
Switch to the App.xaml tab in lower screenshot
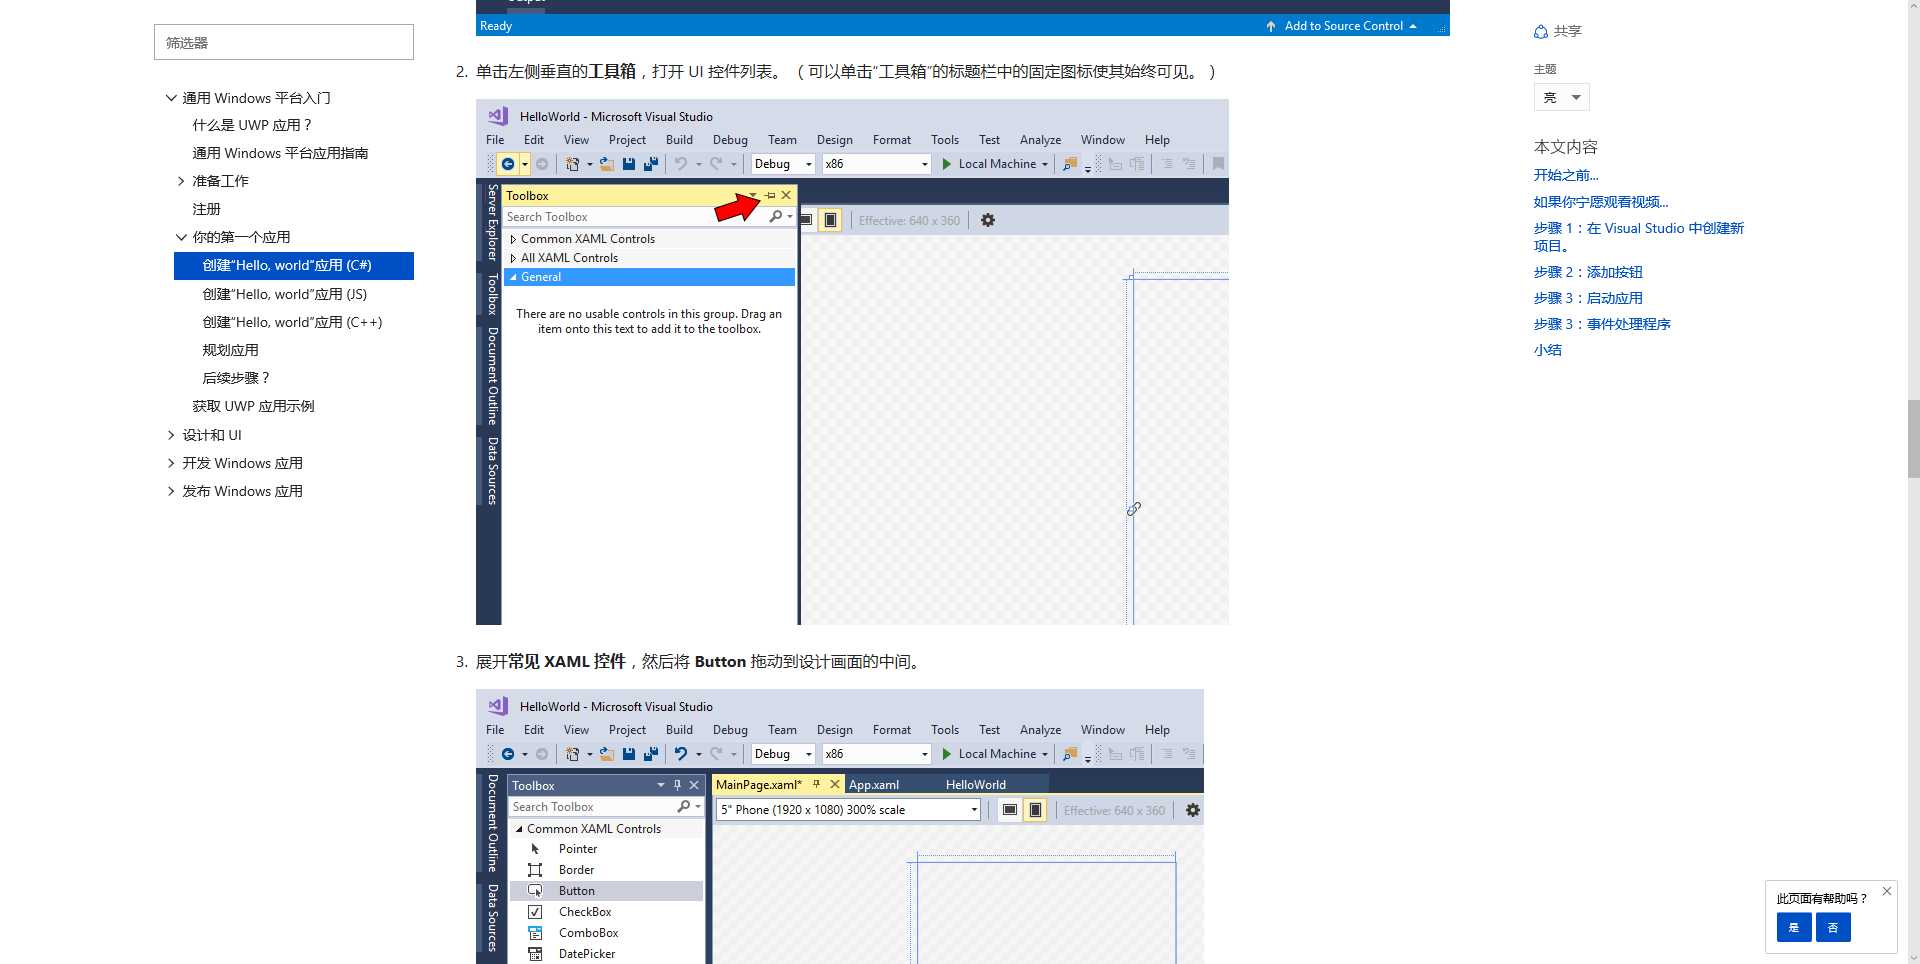[874, 785]
